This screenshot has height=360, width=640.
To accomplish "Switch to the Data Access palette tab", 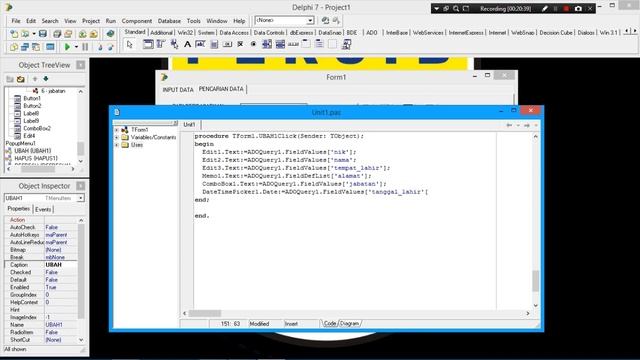I will (x=234, y=33).
